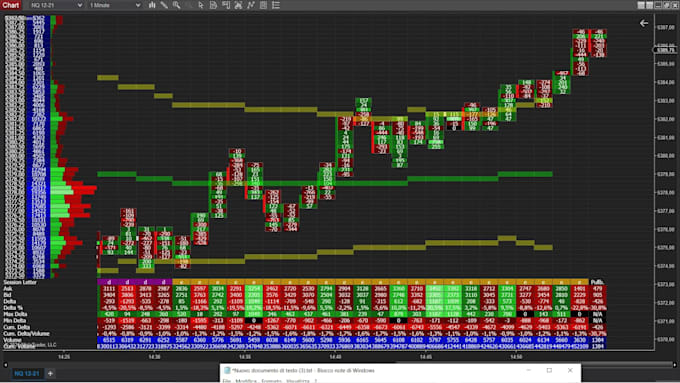
Task: Click the Cum. Delta/Volume row label
Action: (x=26, y=334)
